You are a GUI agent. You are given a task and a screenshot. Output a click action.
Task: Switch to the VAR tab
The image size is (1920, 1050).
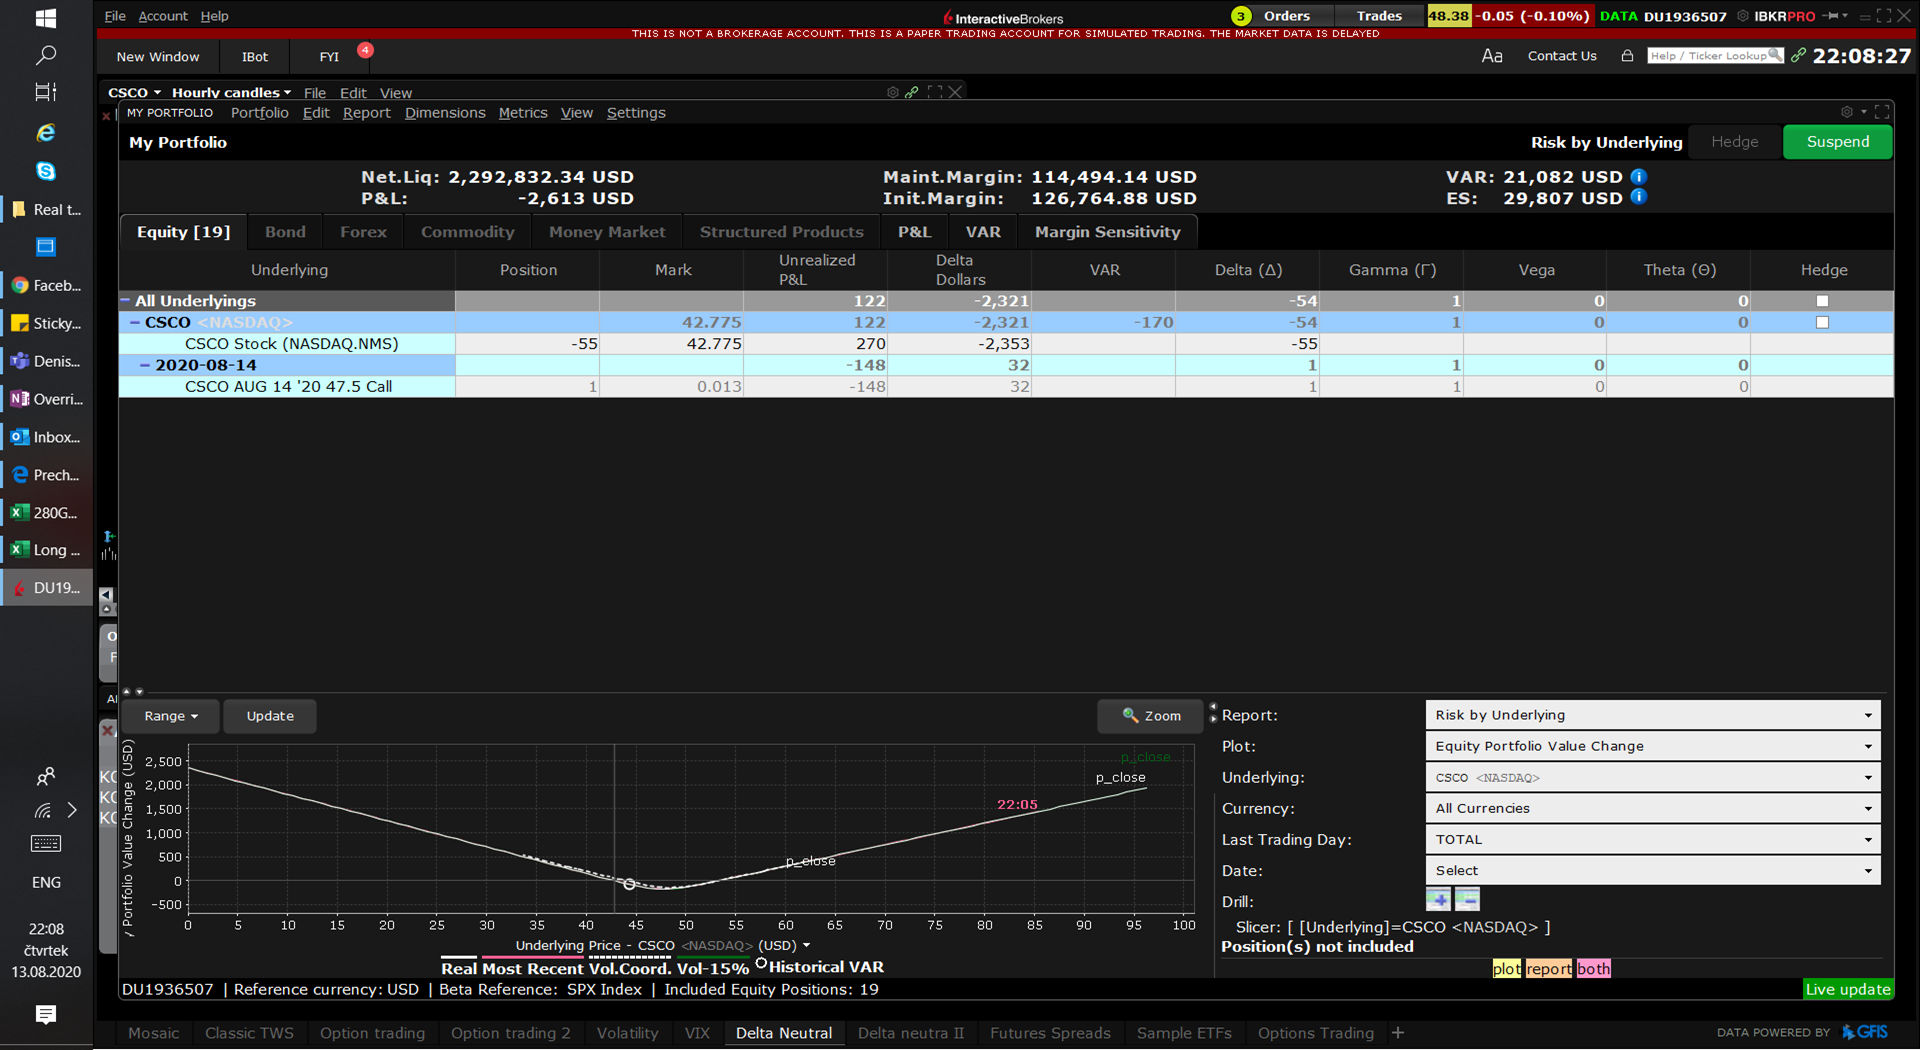[983, 232]
